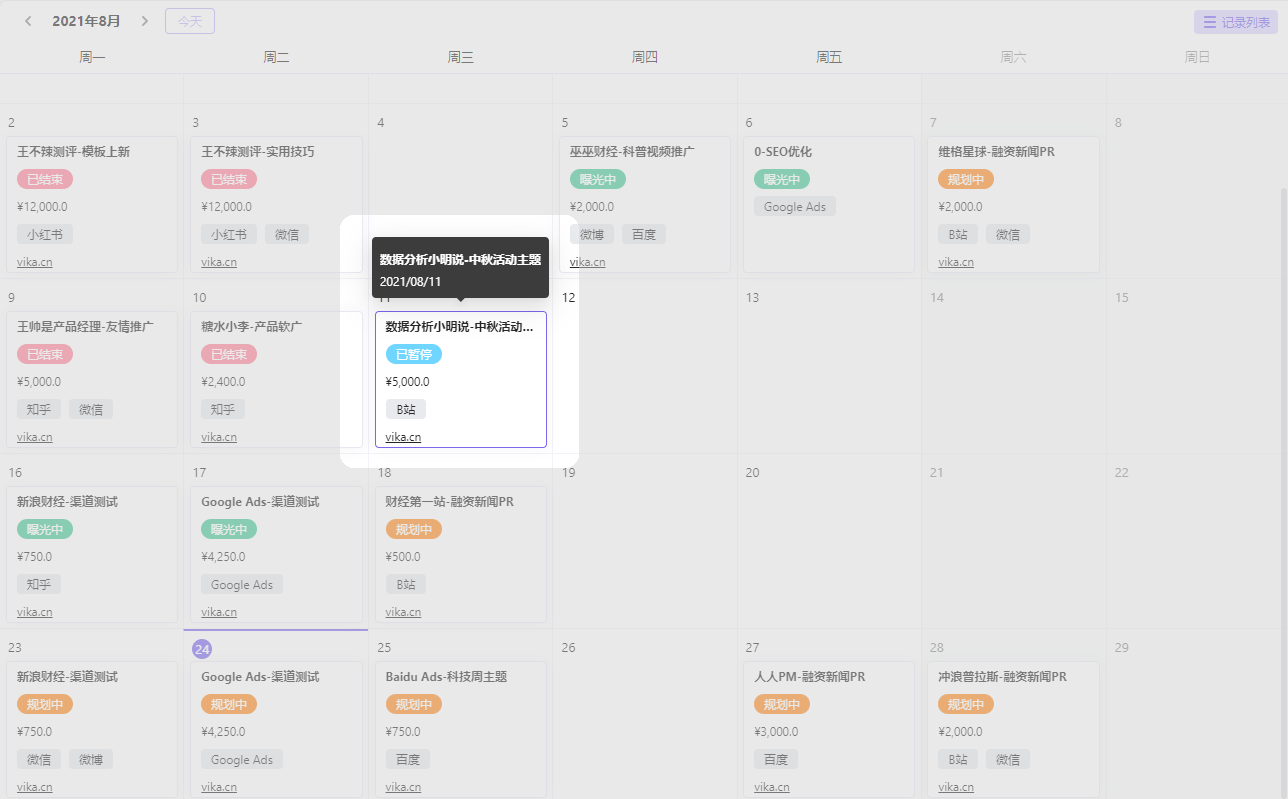Click the 已暂停 status tag on August 11
The width and height of the screenshot is (1288, 799).
(x=413, y=354)
